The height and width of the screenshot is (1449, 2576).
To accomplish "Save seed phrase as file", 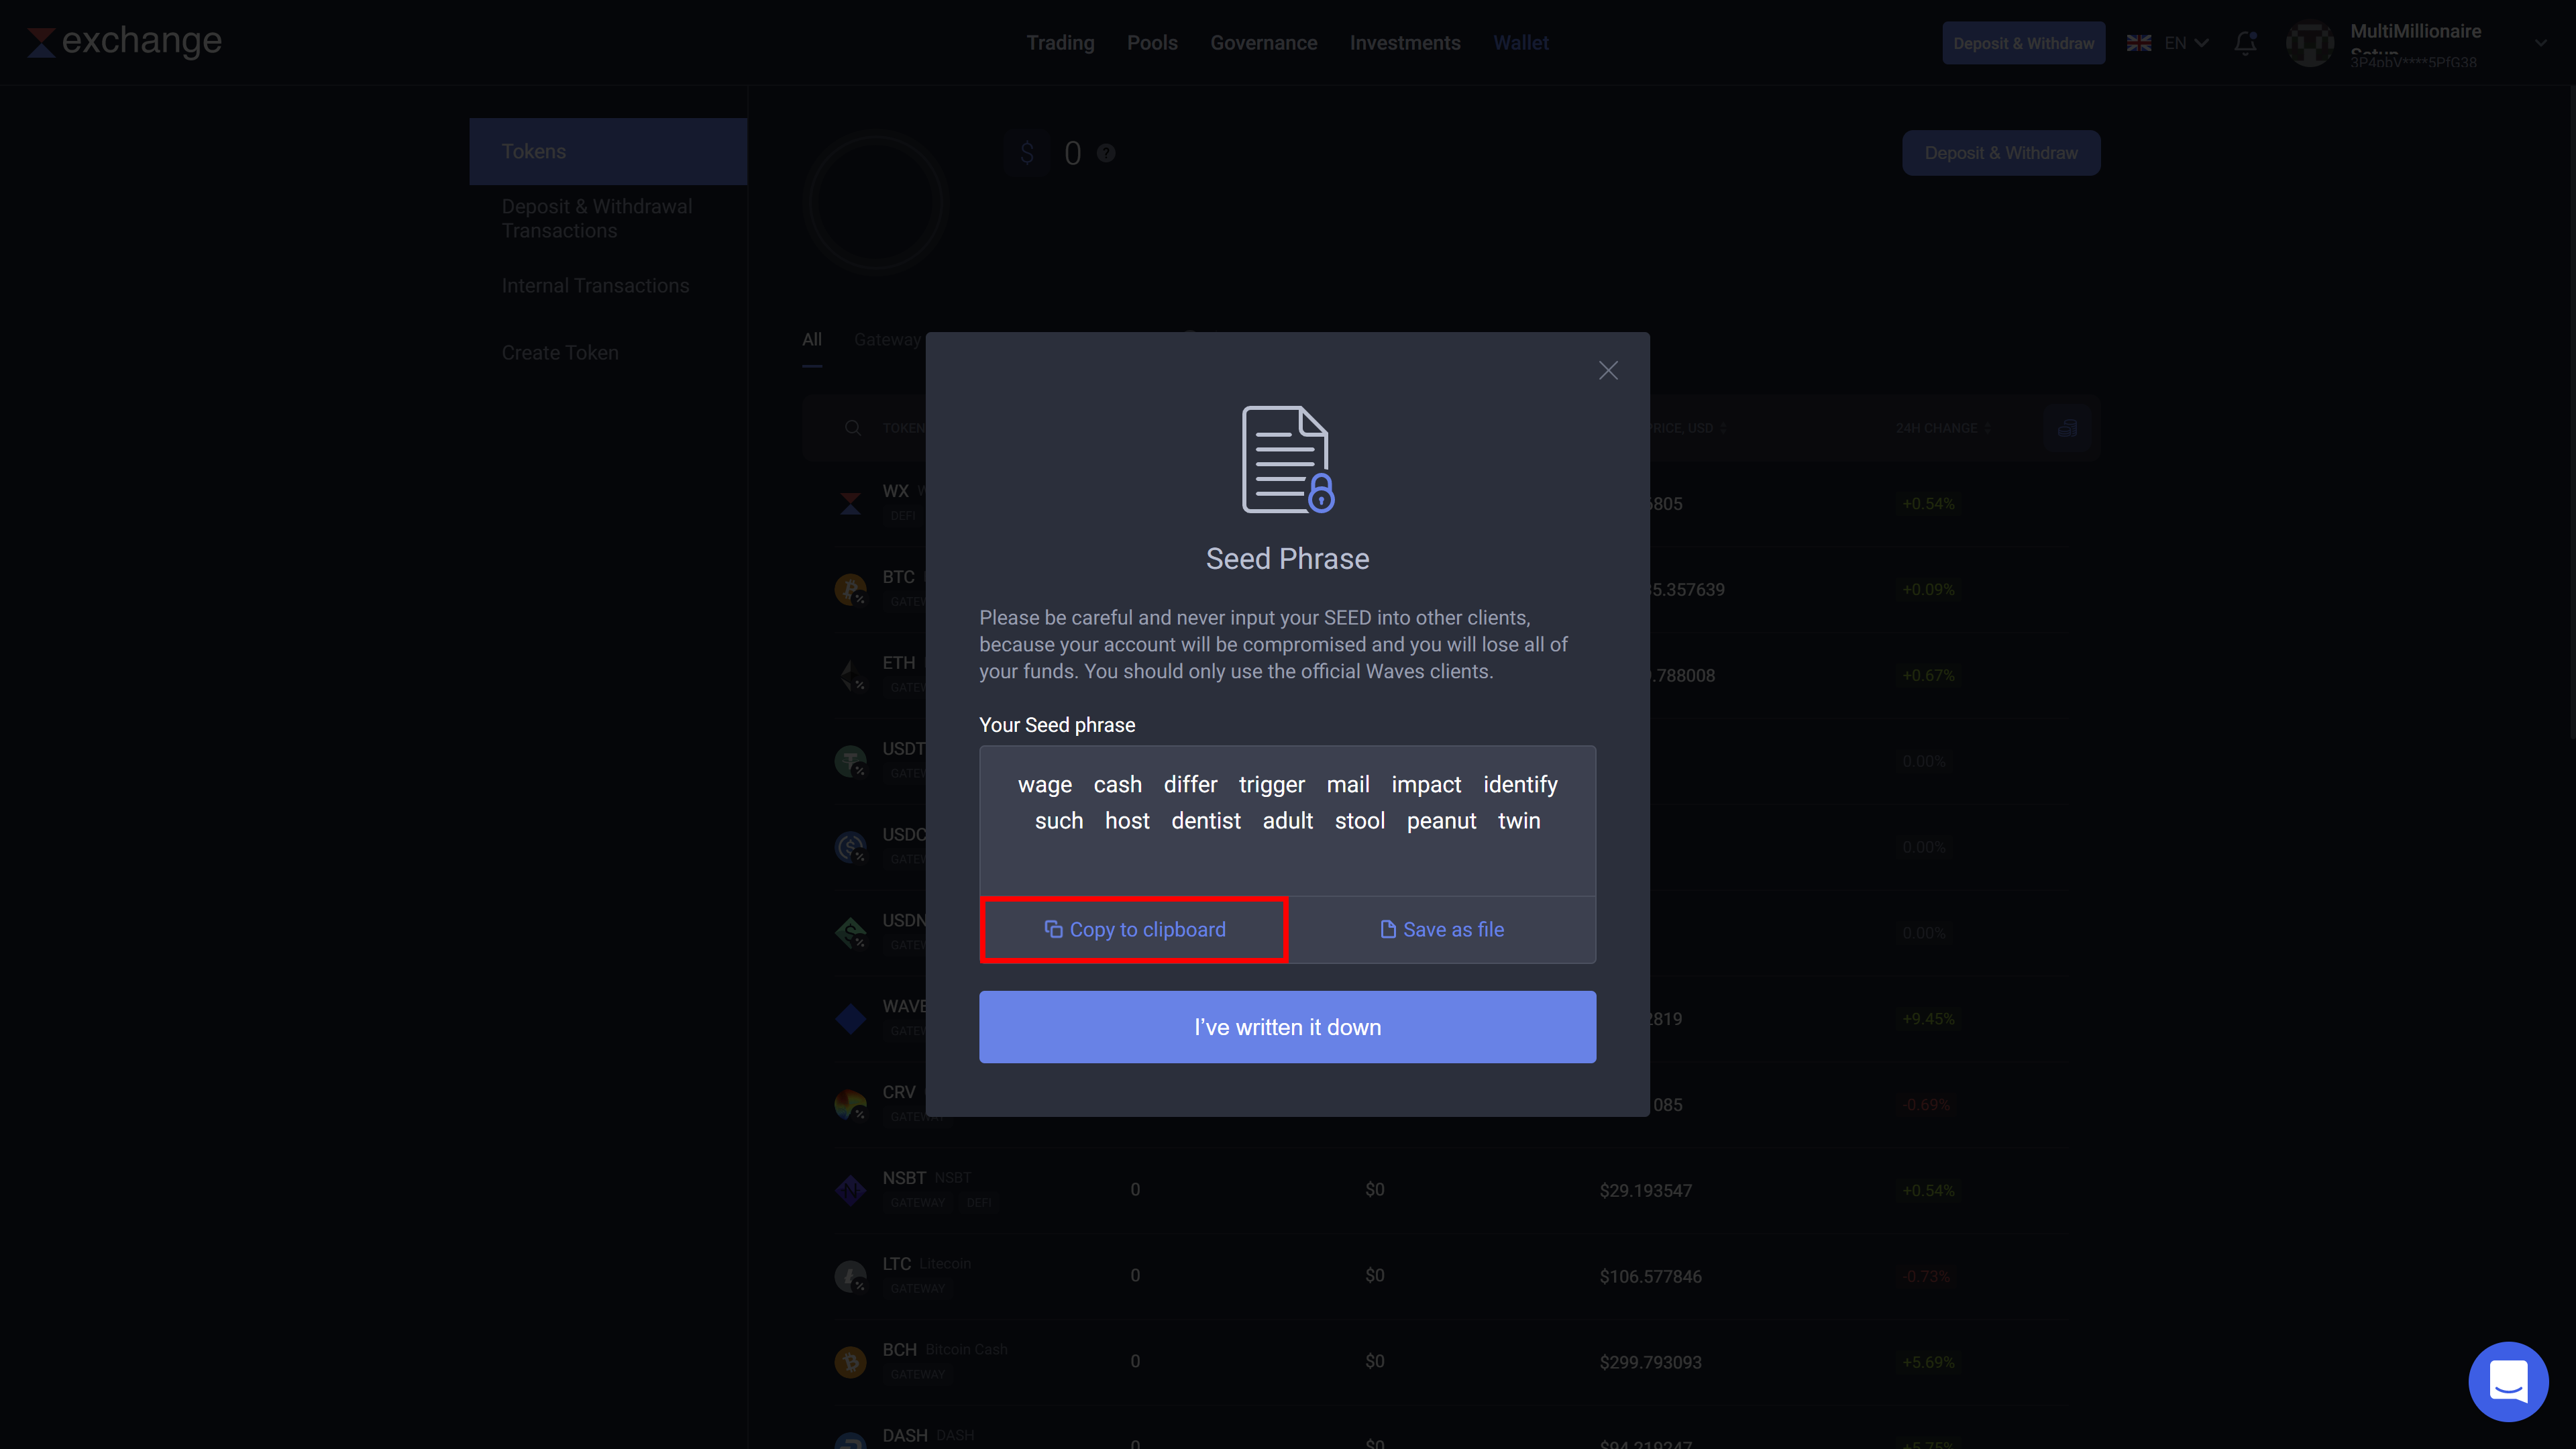I will coord(1442,930).
